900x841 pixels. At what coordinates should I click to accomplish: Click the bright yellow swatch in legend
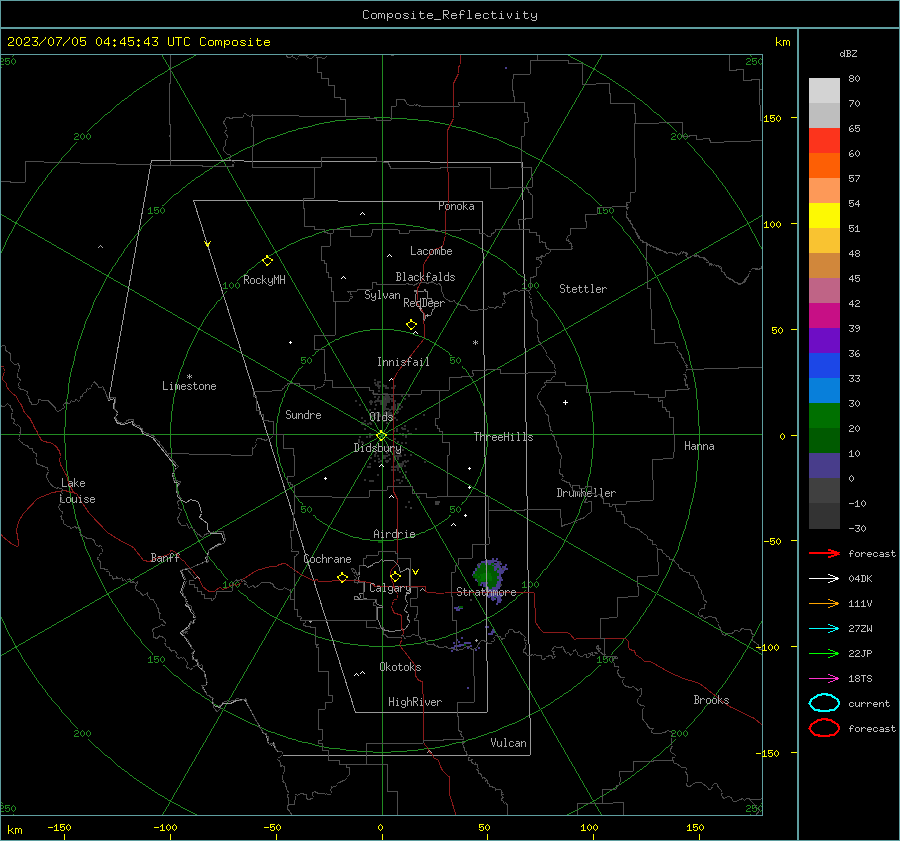824,216
